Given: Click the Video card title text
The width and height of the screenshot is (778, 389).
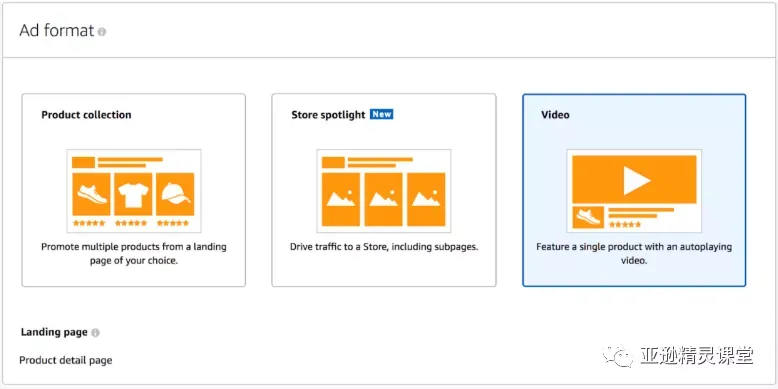Looking at the screenshot, I should [555, 115].
